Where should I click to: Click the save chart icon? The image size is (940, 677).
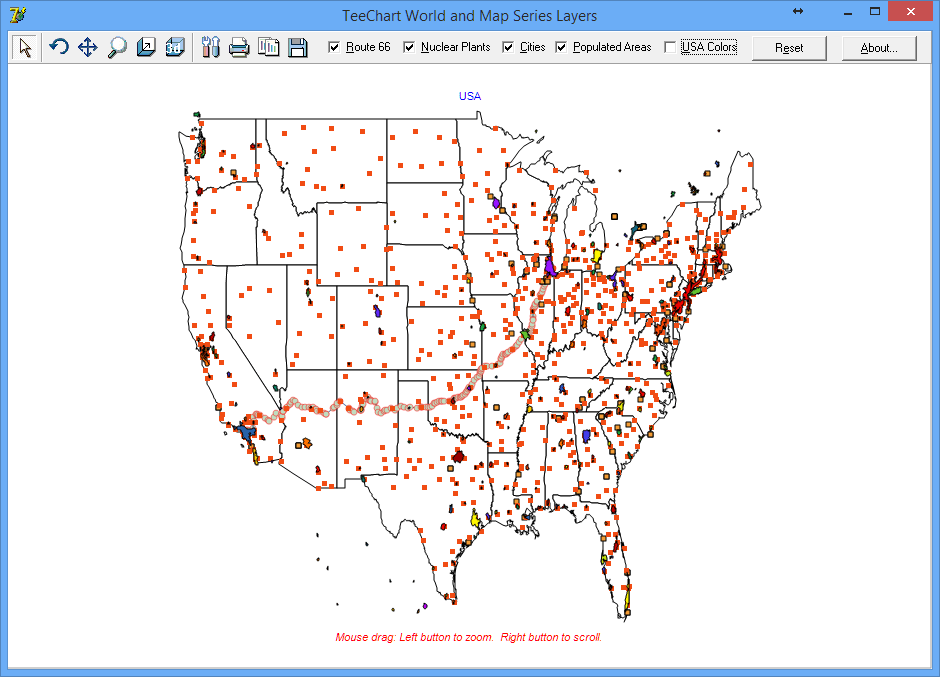(297, 46)
